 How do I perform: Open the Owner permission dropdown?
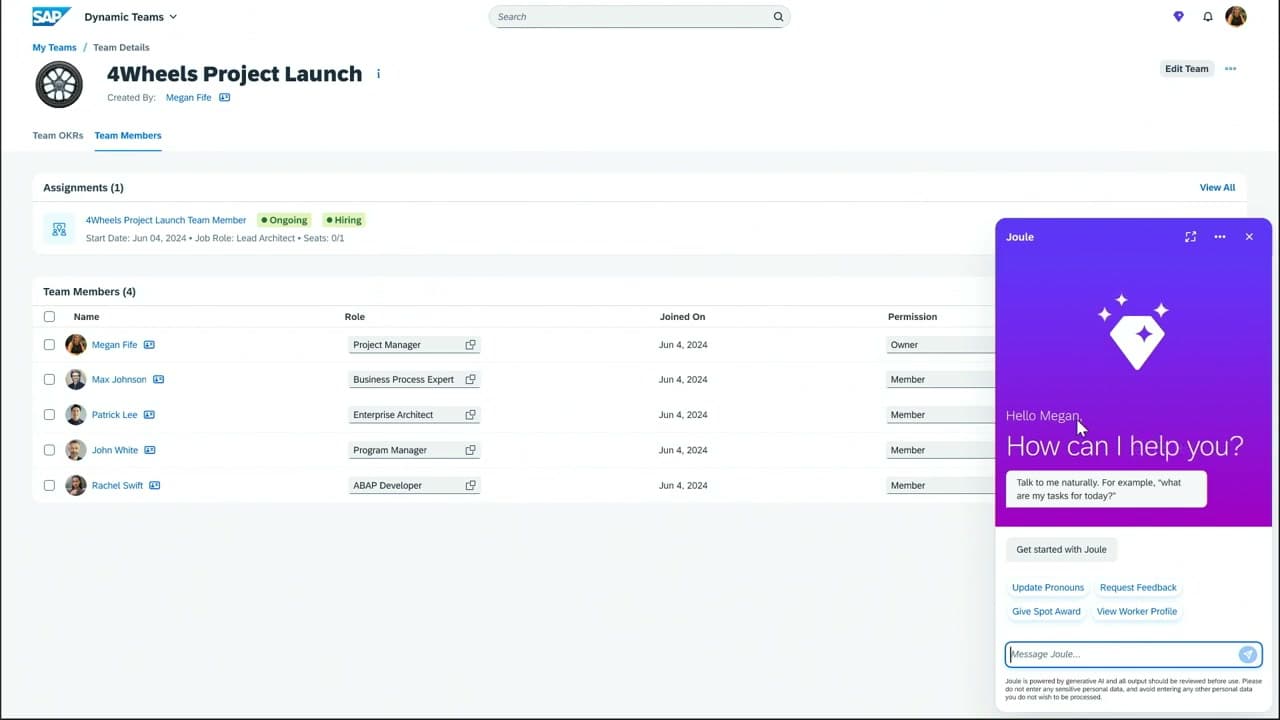tap(941, 345)
